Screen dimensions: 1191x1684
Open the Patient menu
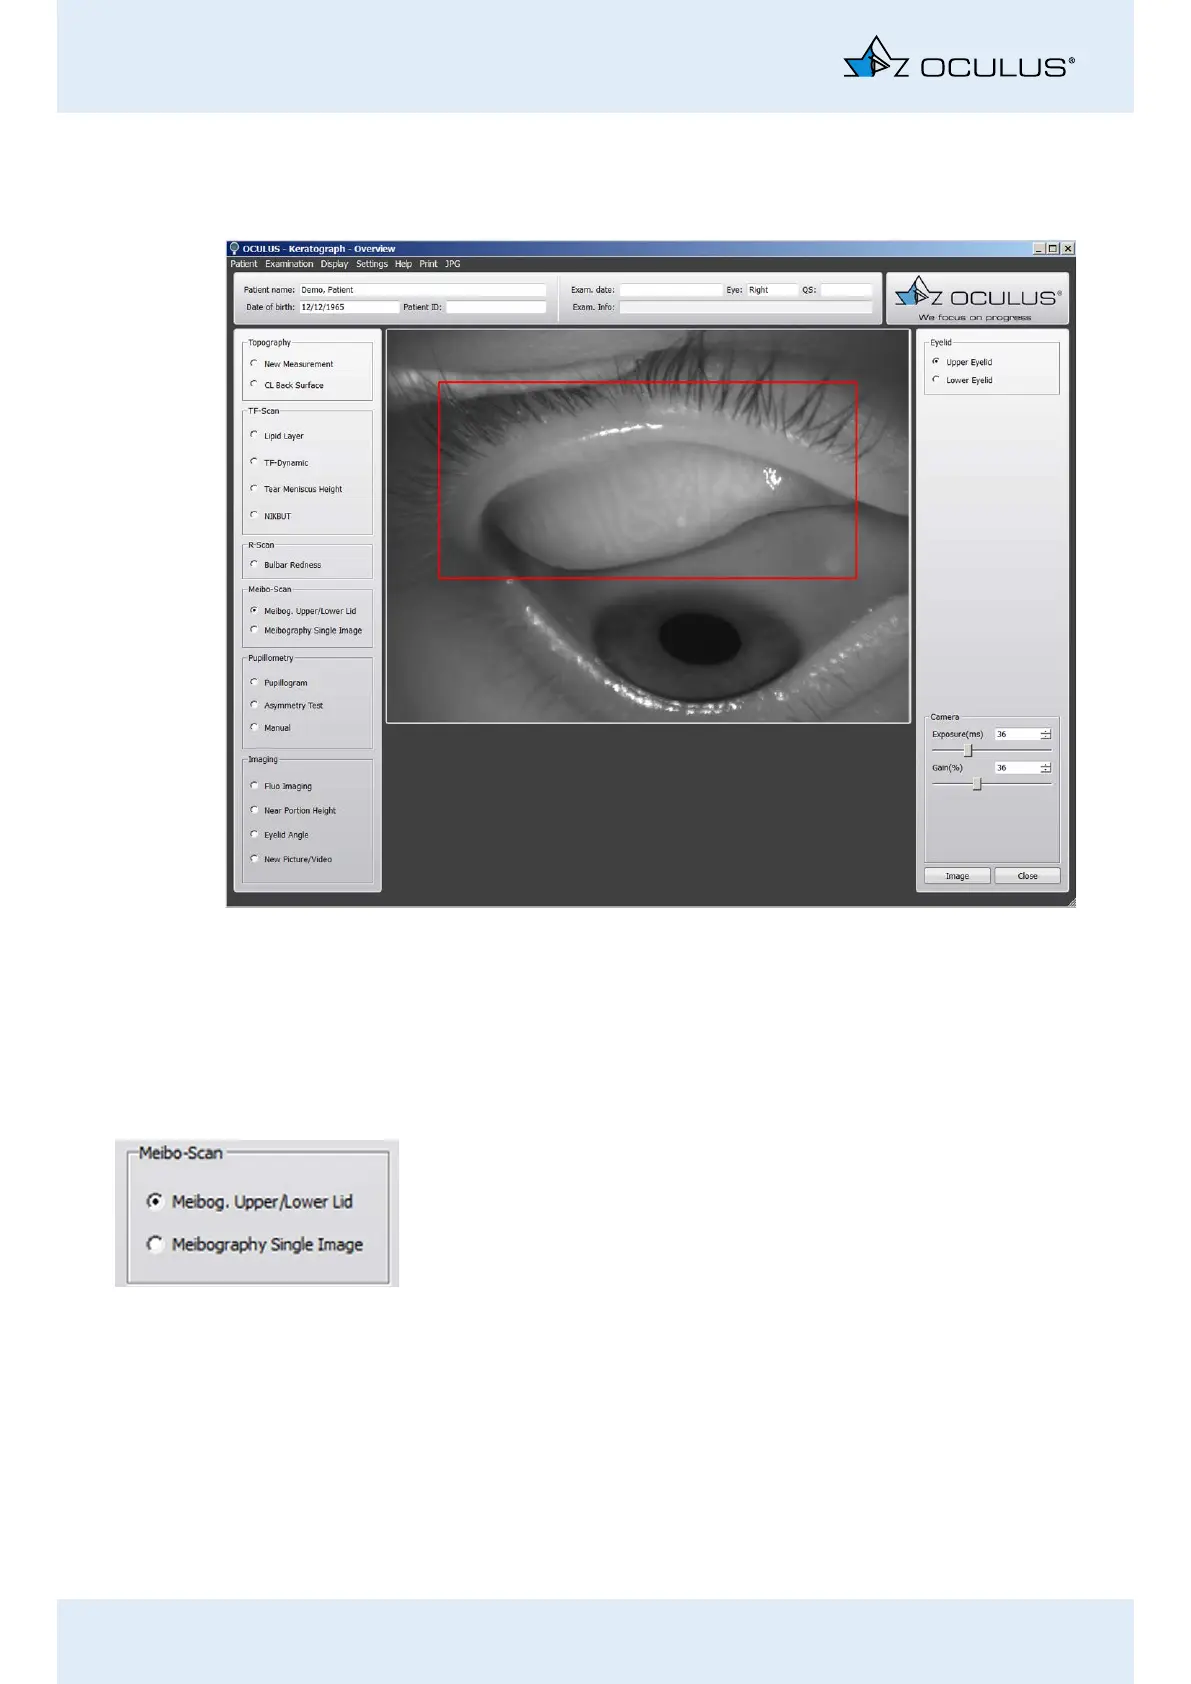click(x=244, y=264)
